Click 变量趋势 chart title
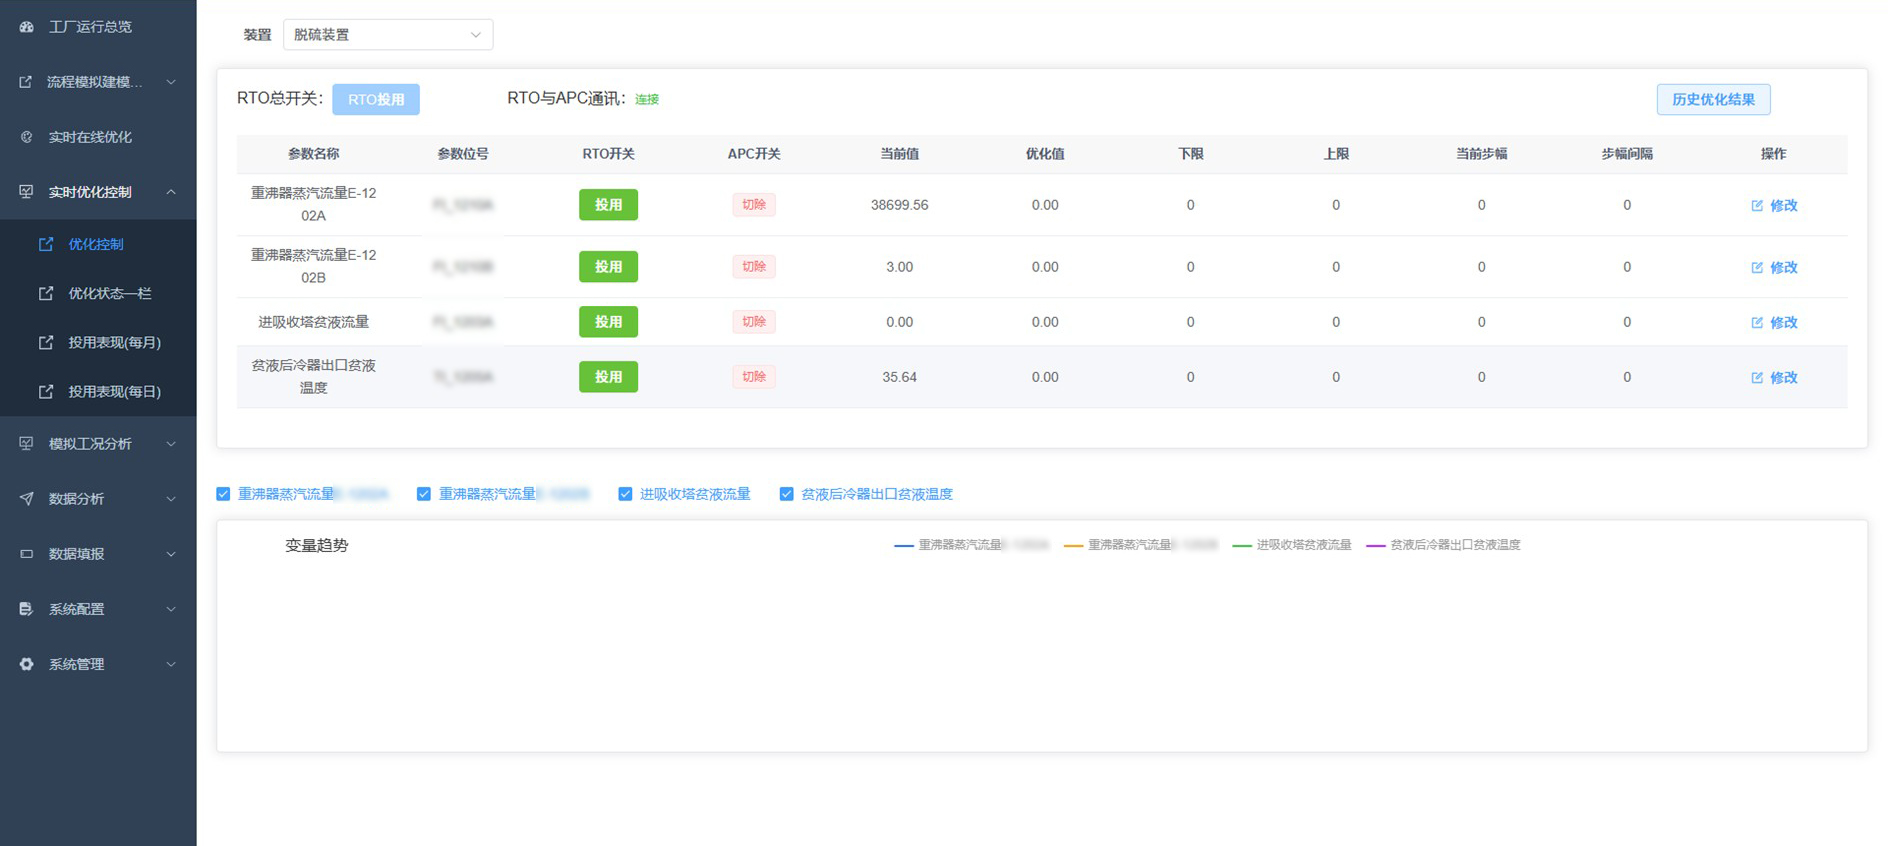The width and height of the screenshot is (1888, 846). tap(317, 546)
